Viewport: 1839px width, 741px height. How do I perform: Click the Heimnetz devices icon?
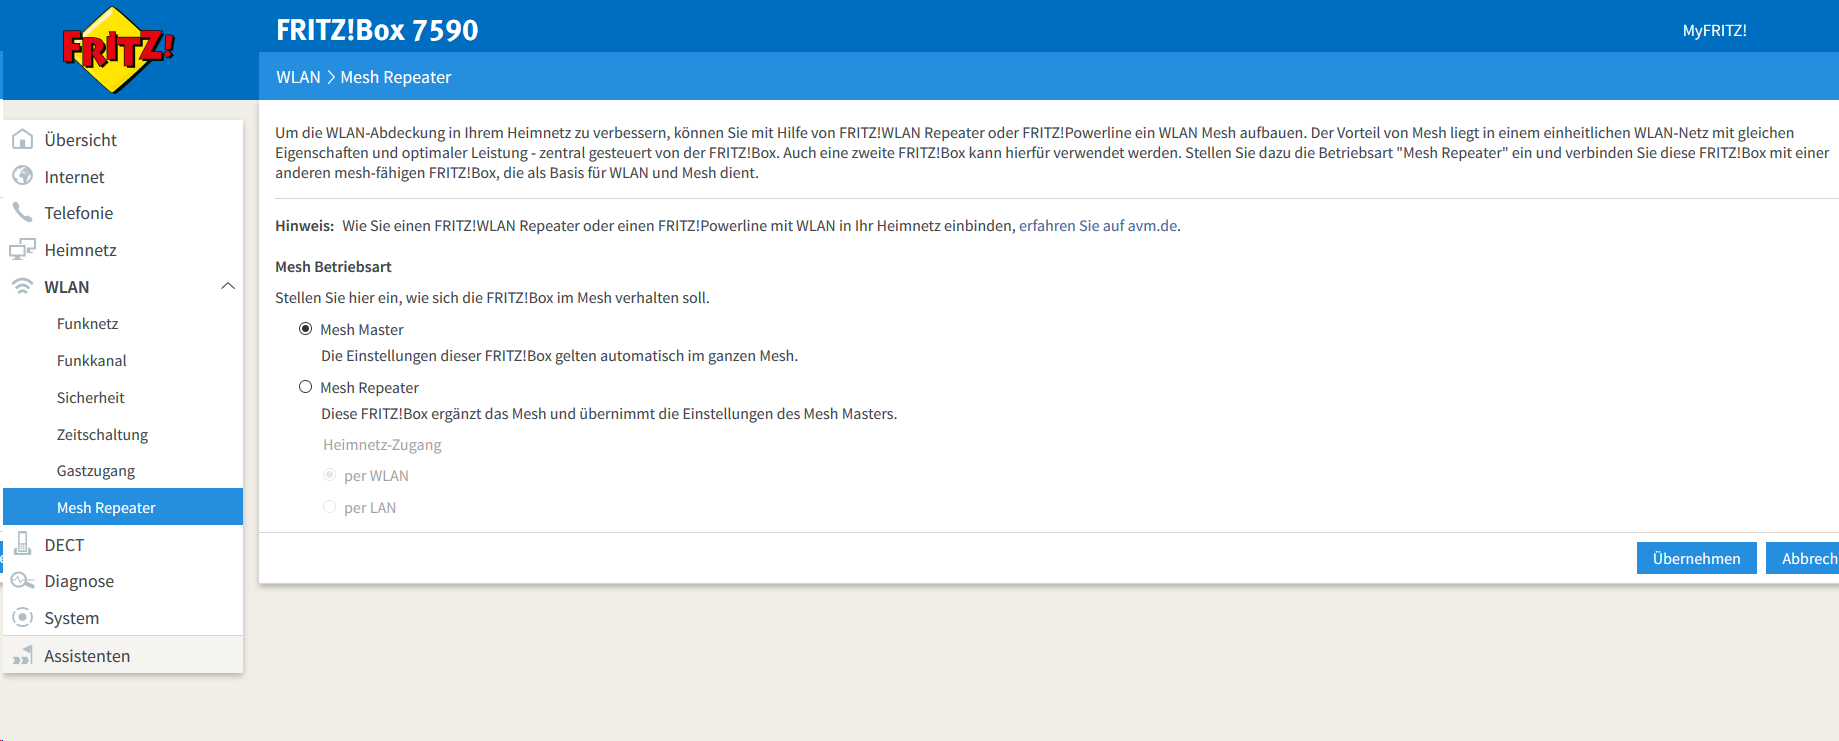click(22, 249)
